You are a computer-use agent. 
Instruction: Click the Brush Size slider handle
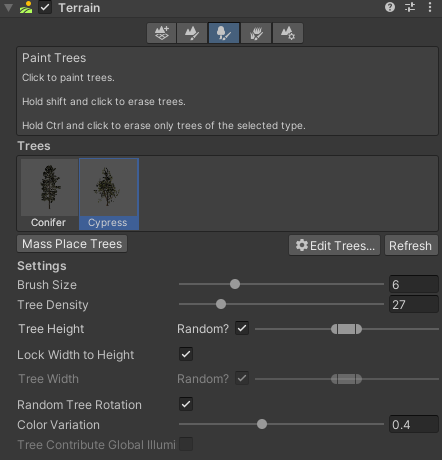[x=235, y=284]
